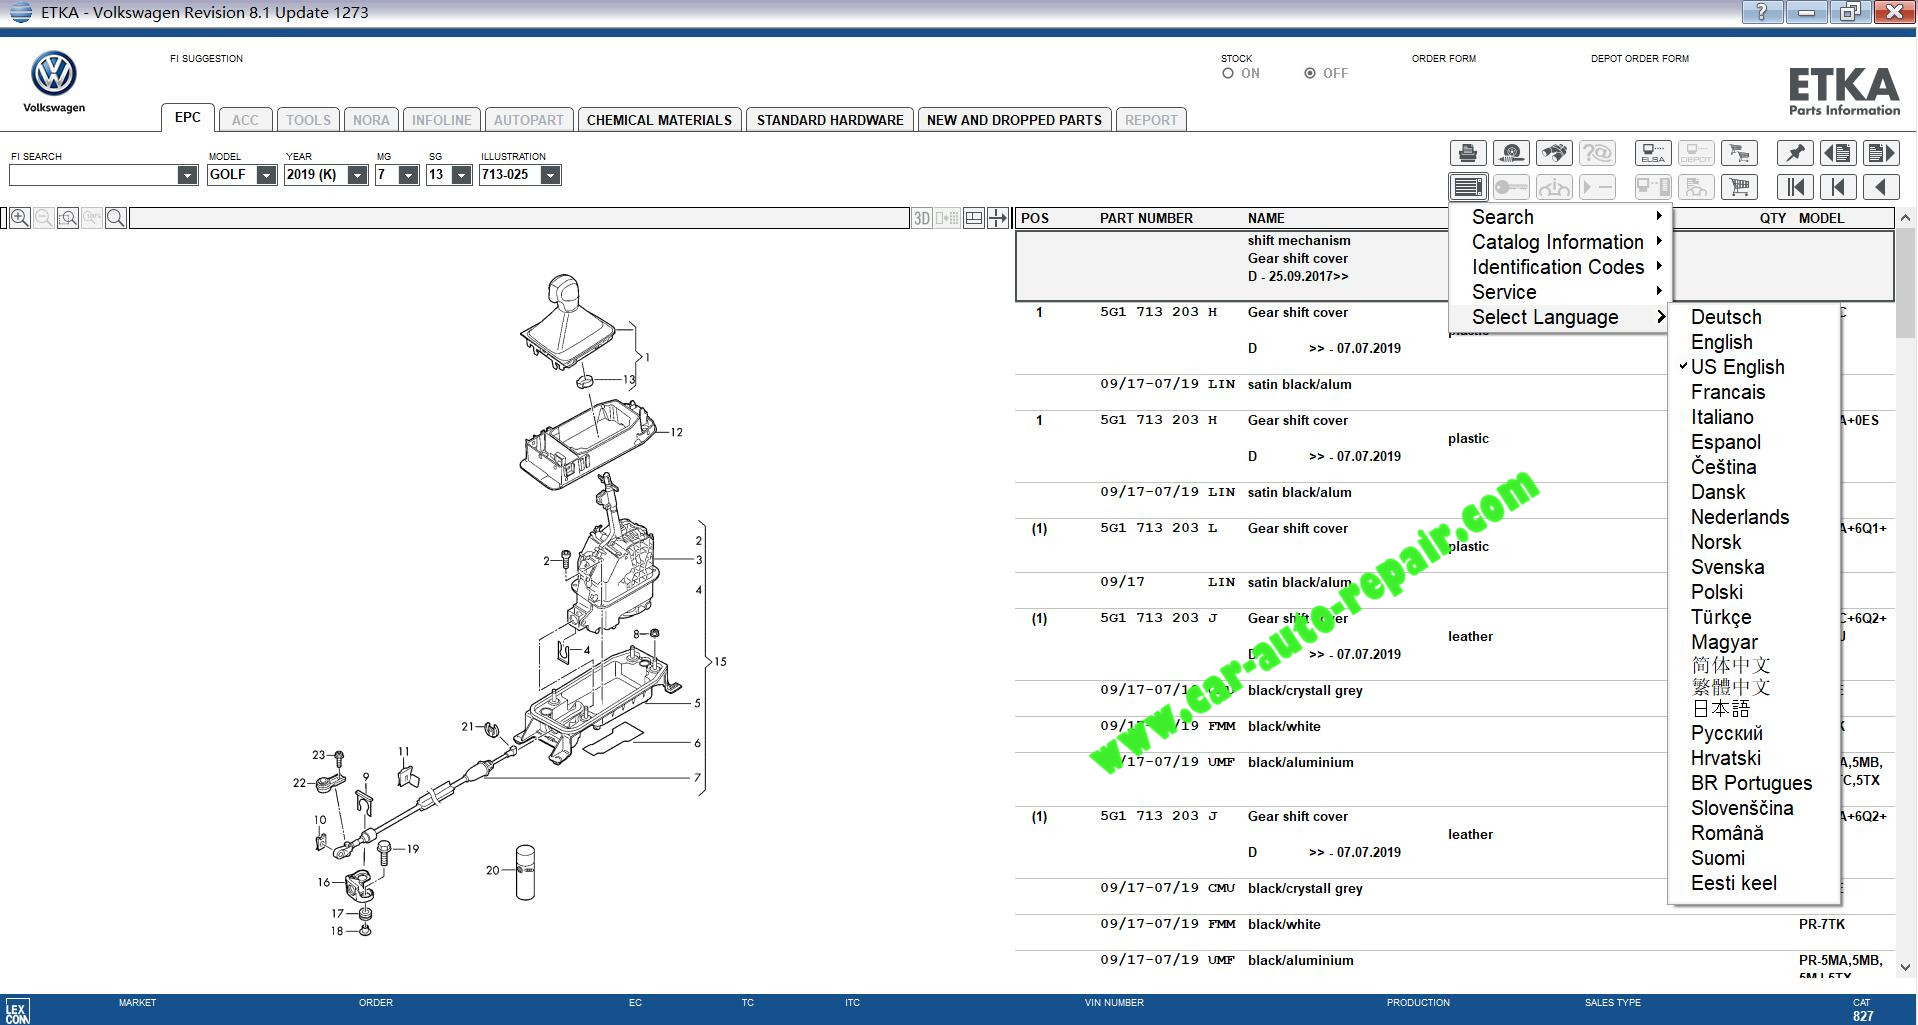The width and height of the screenshot is (1918, 1025).
Task: Click the pushpin icon
Action: coord(1795,153)
